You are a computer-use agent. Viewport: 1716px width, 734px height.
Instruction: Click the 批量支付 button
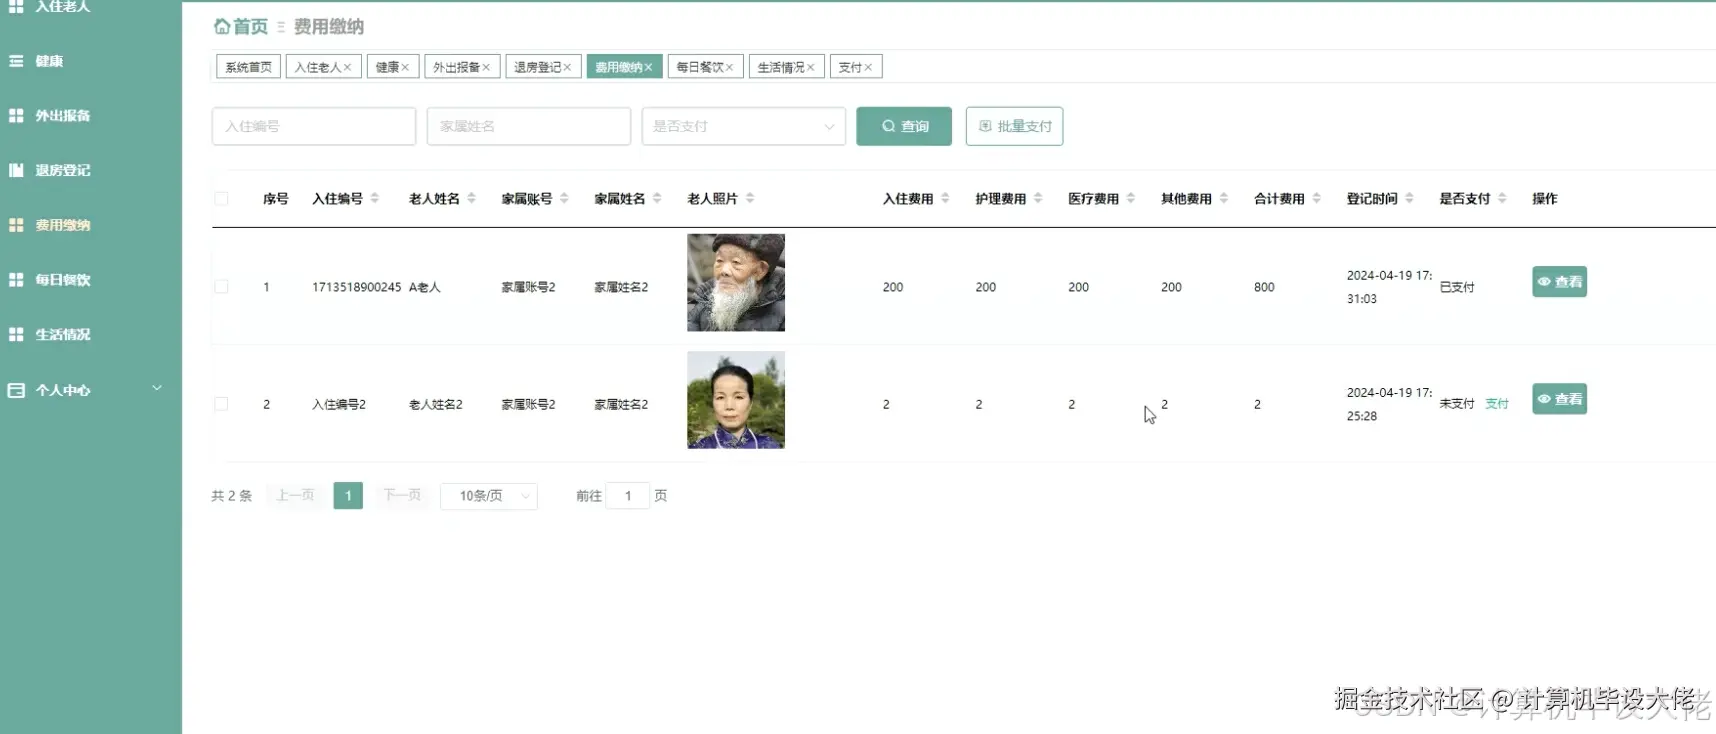pos(1014,126)
